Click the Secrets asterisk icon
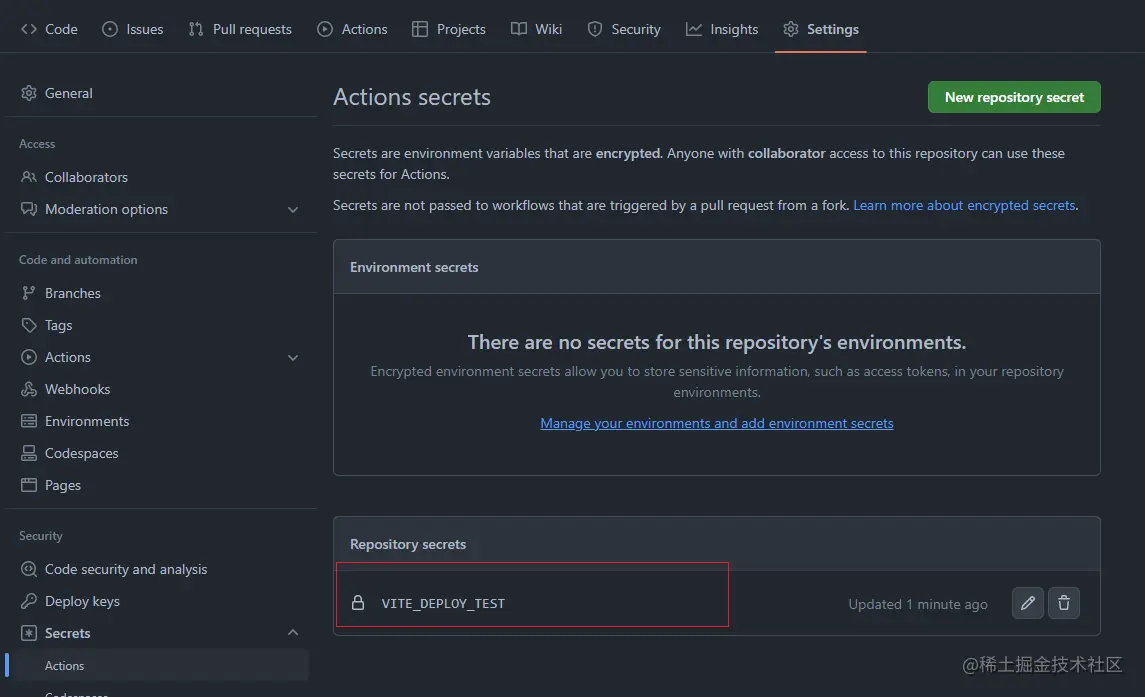 [x=28, y=633]
